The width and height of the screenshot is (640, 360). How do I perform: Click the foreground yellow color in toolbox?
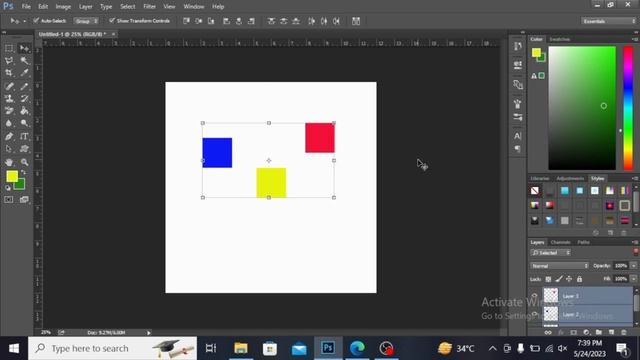click(11, 176)
